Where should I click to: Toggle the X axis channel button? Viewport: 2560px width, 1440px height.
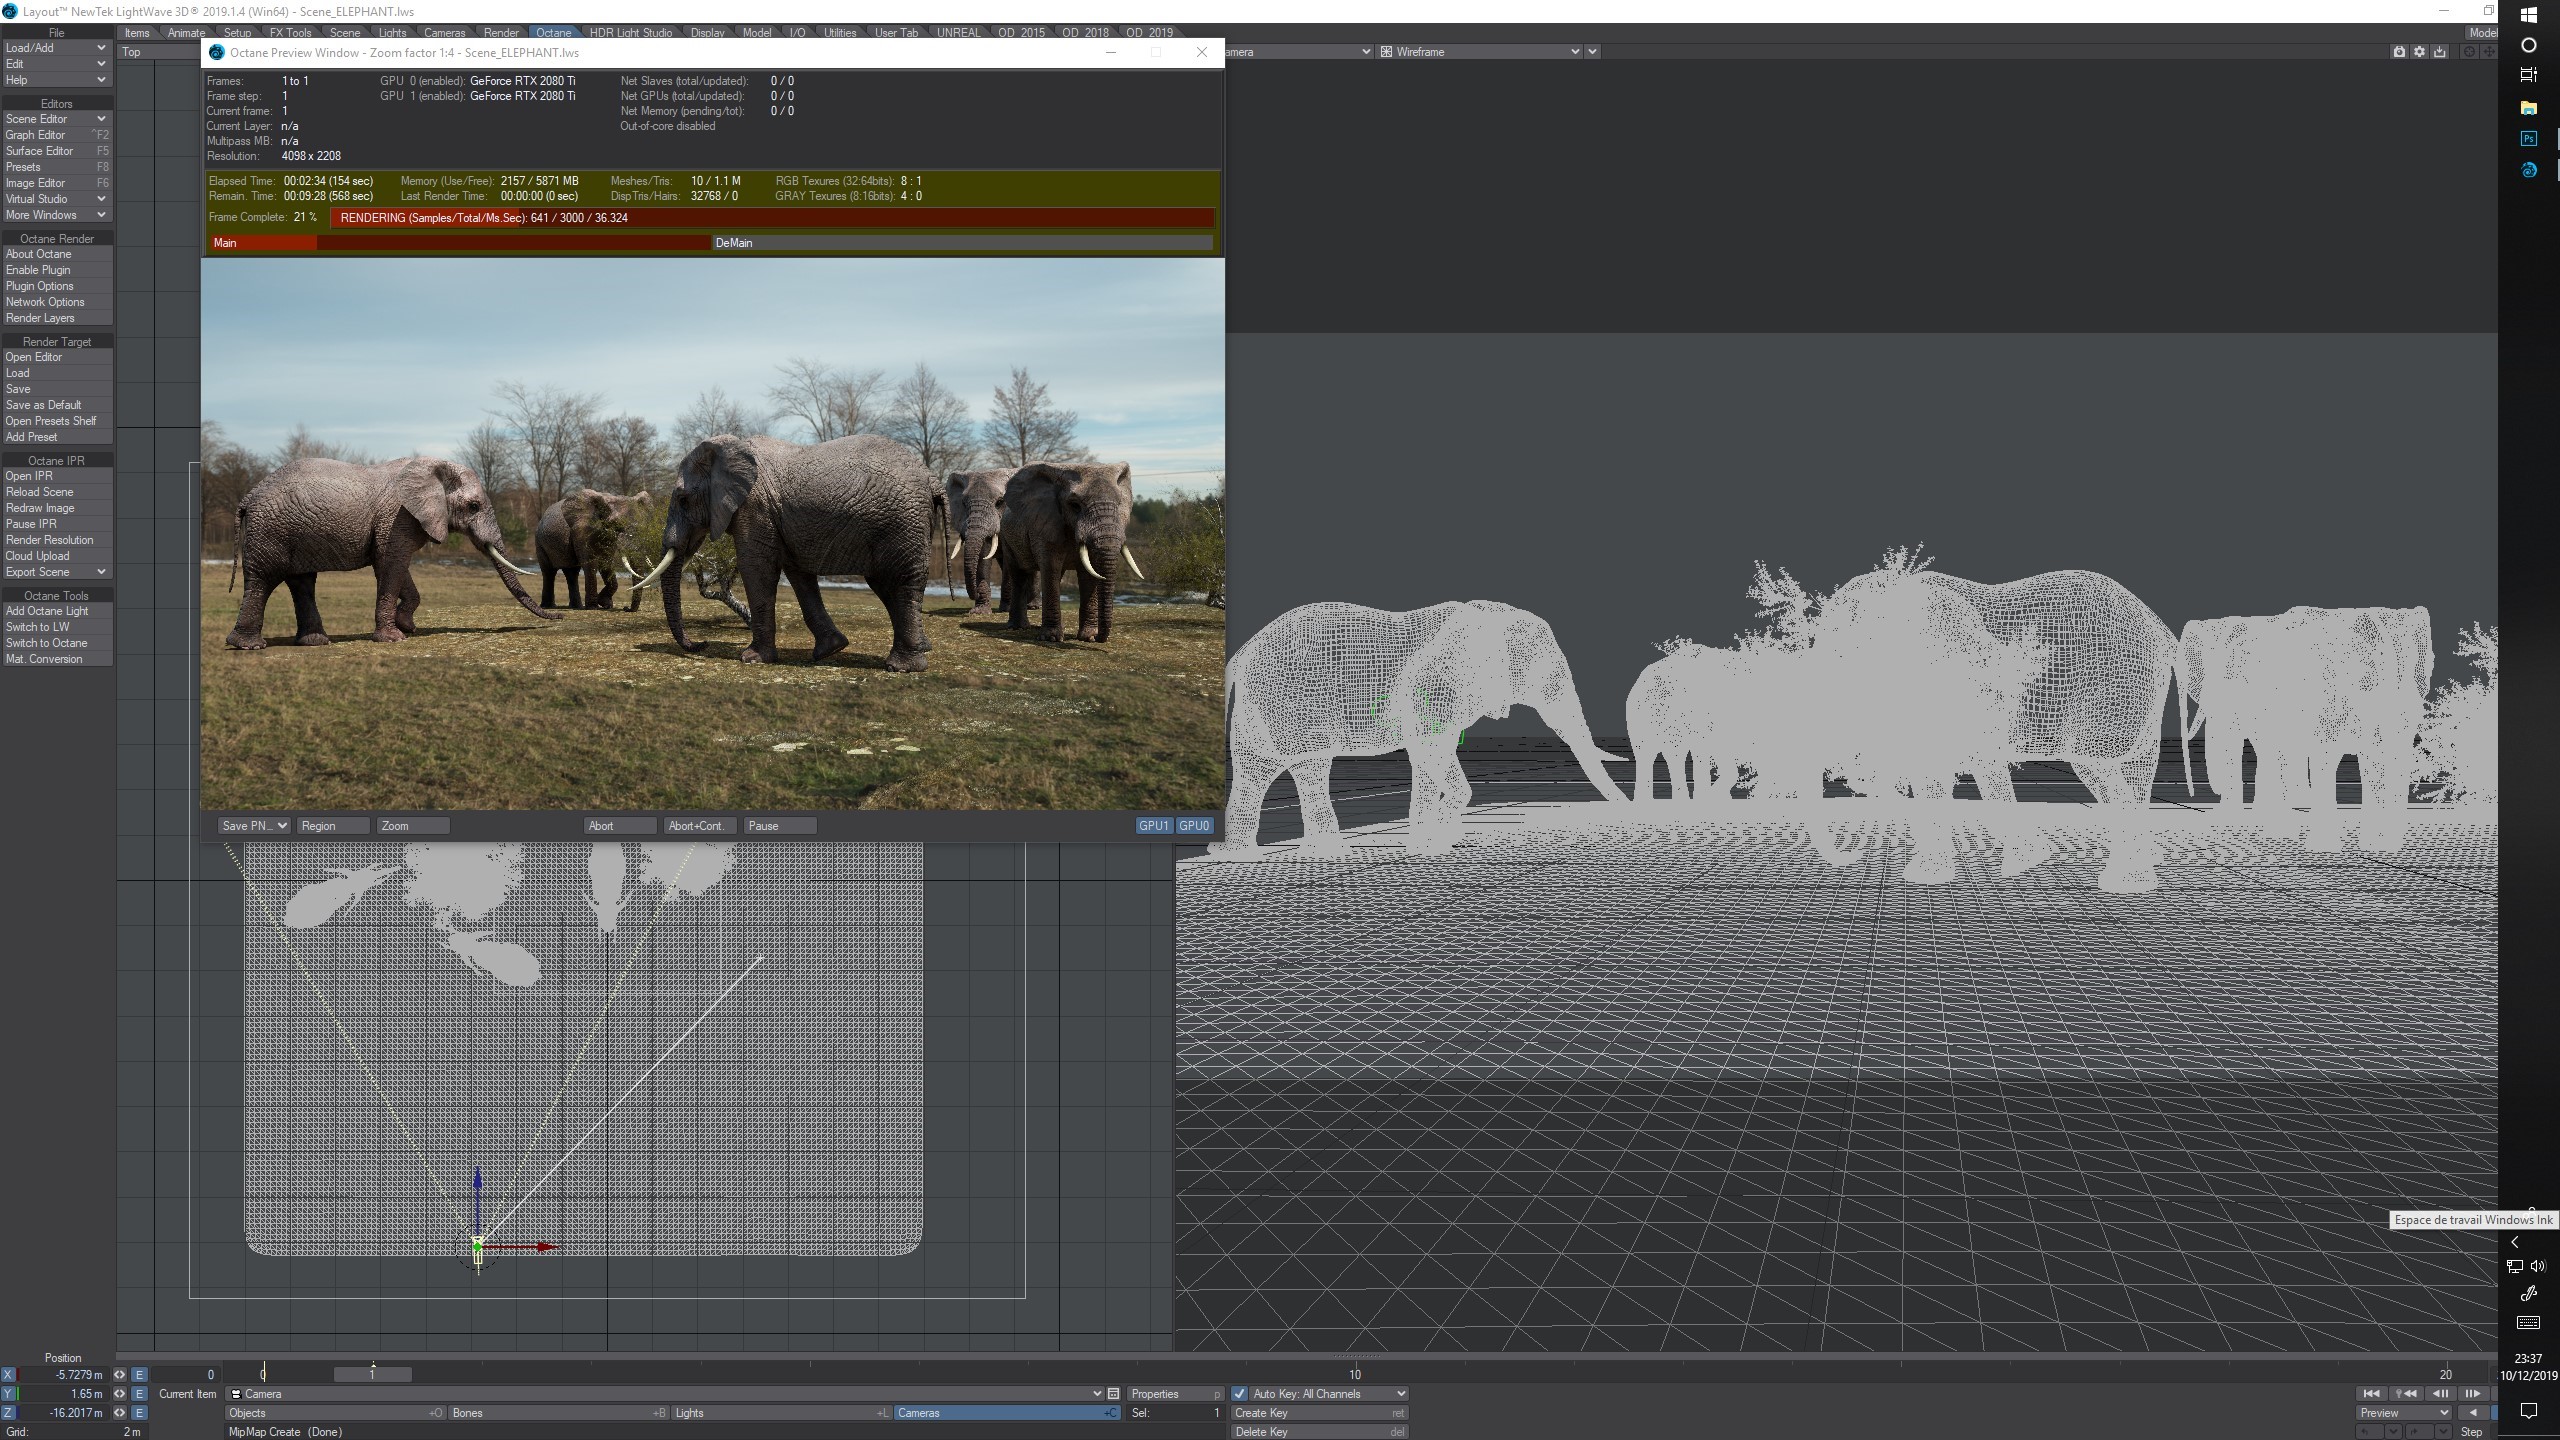(8, 1375)
